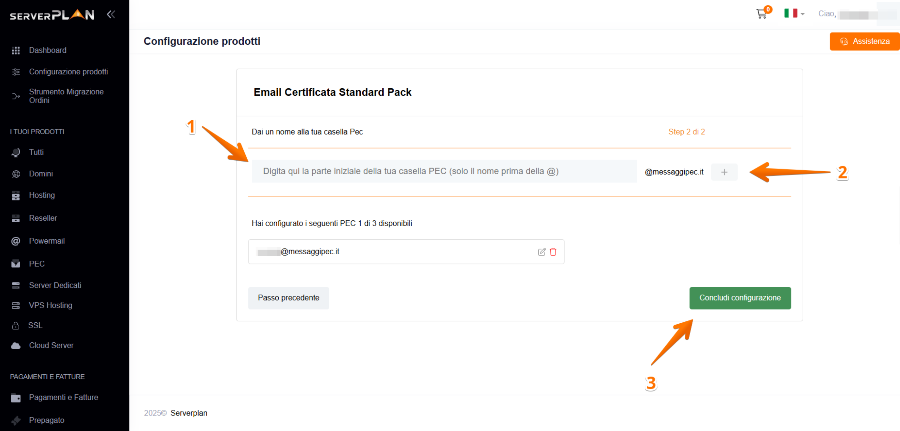The image size is (900, 431).
Task: Click the shopping cart icon
Action: click(762, 14)
